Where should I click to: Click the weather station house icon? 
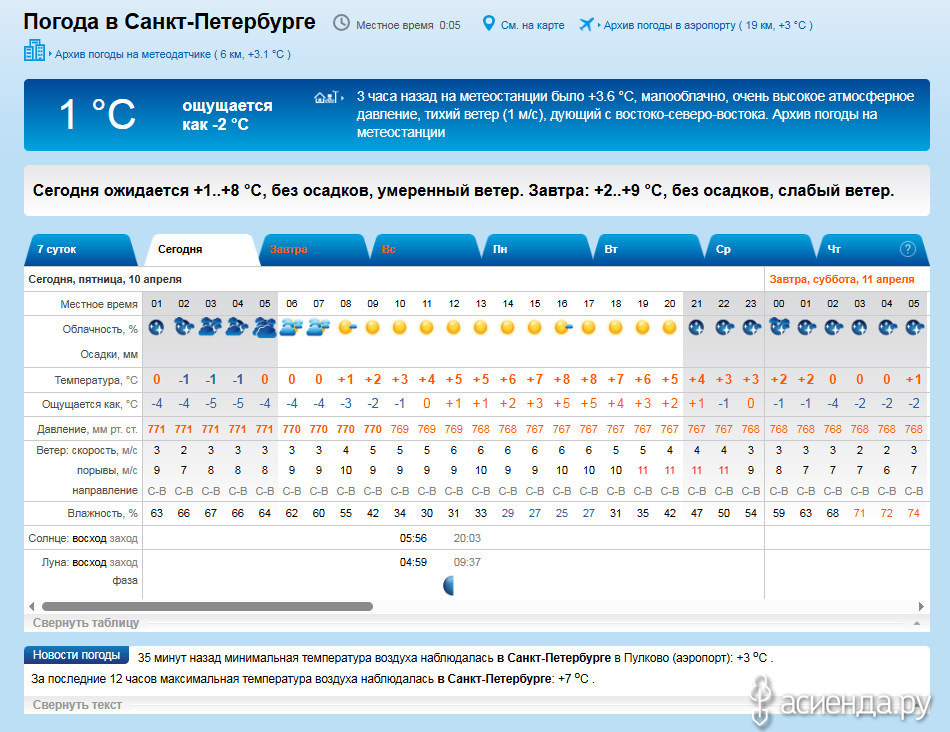click(326, 98)
